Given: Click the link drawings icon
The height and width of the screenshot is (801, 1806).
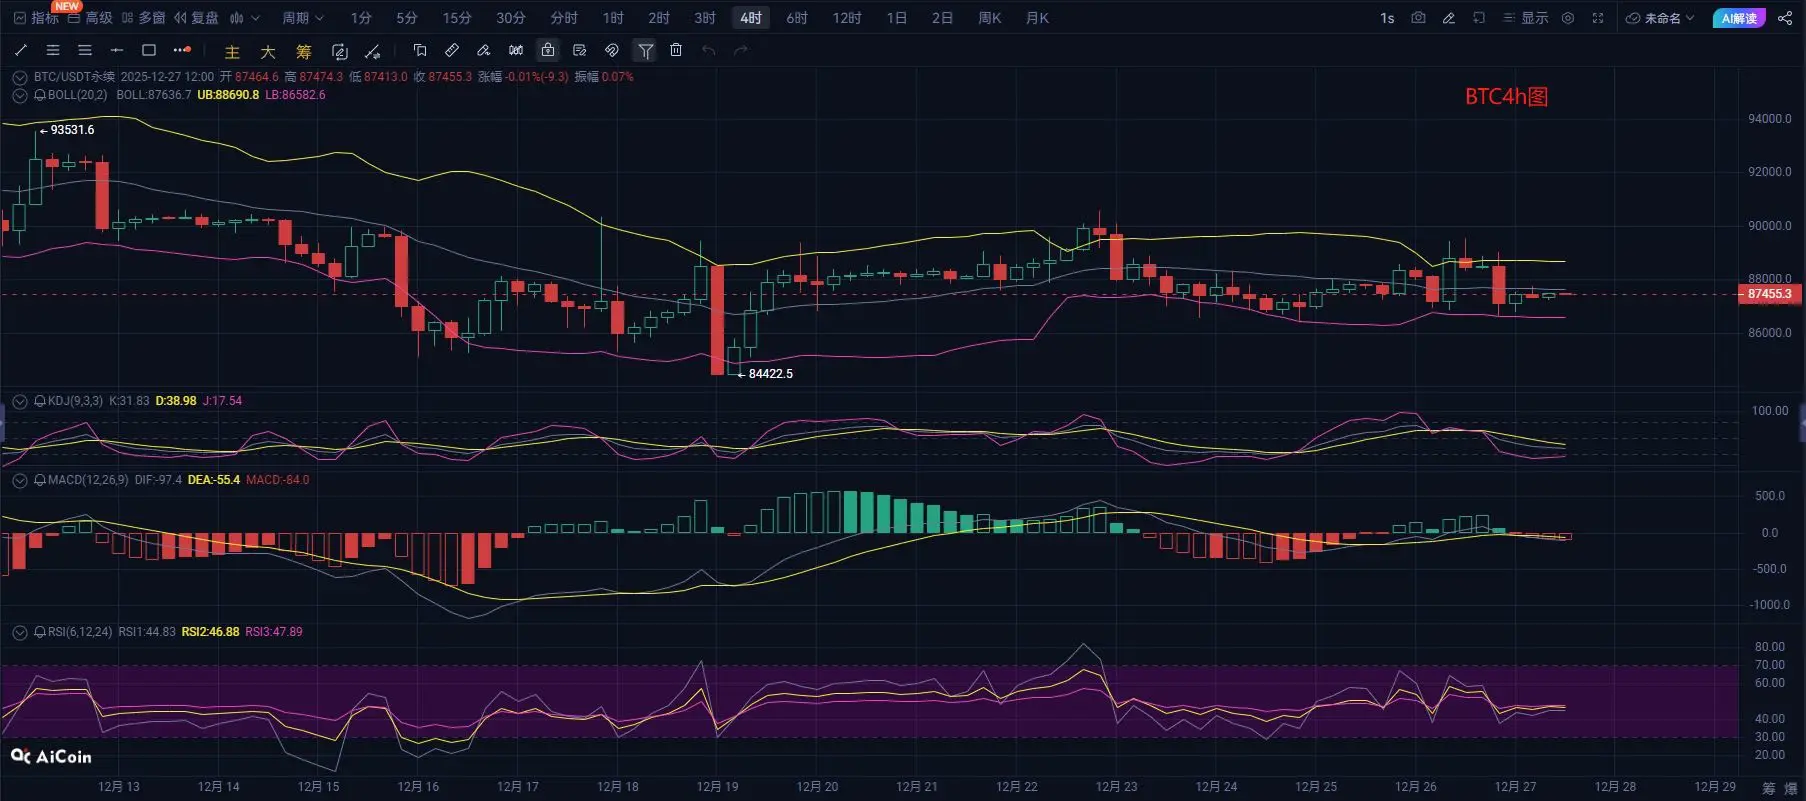Looking at the screenshot, I should click(x=612, y=50).
